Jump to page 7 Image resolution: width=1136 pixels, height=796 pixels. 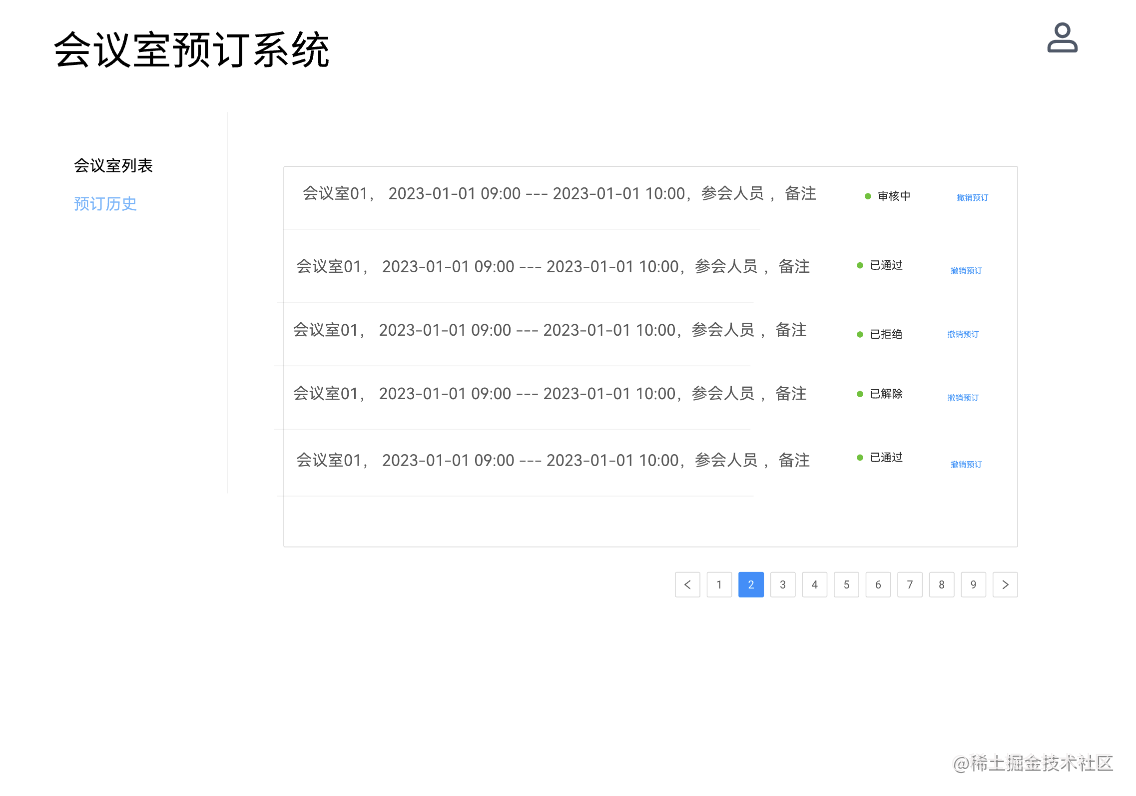click(x=910, y=585)
